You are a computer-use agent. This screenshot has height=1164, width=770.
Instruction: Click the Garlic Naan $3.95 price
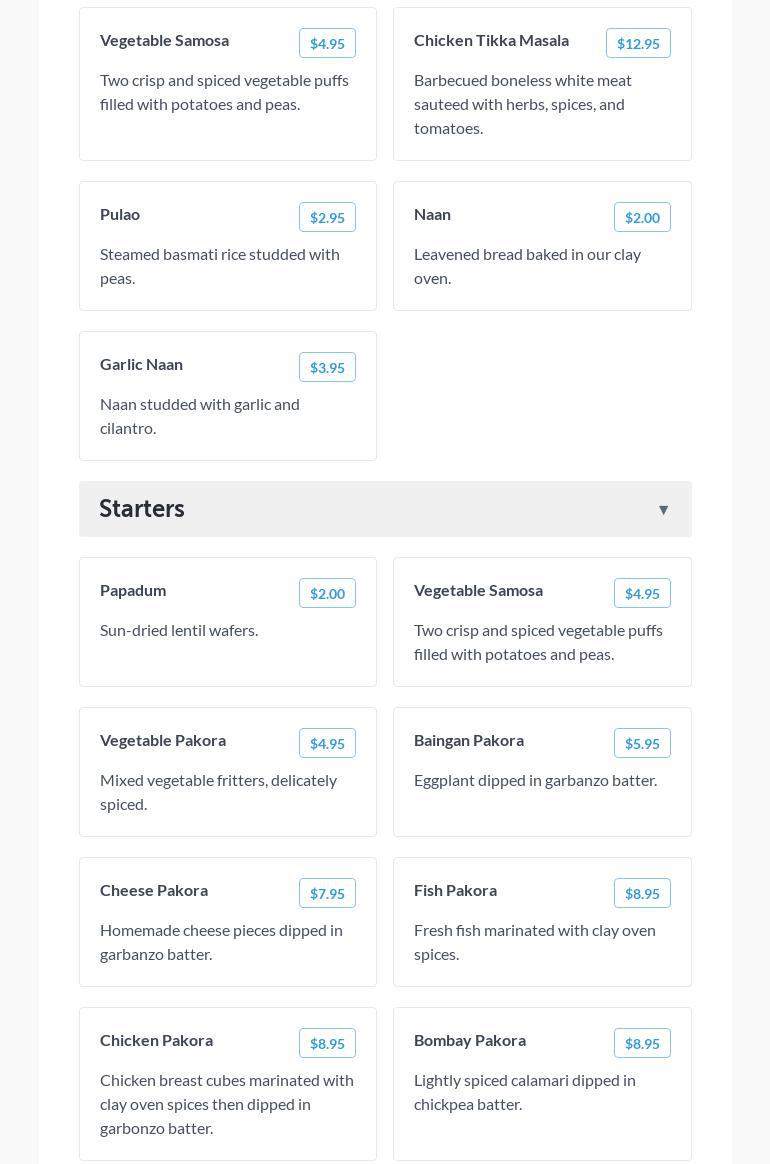click(327, 367)
